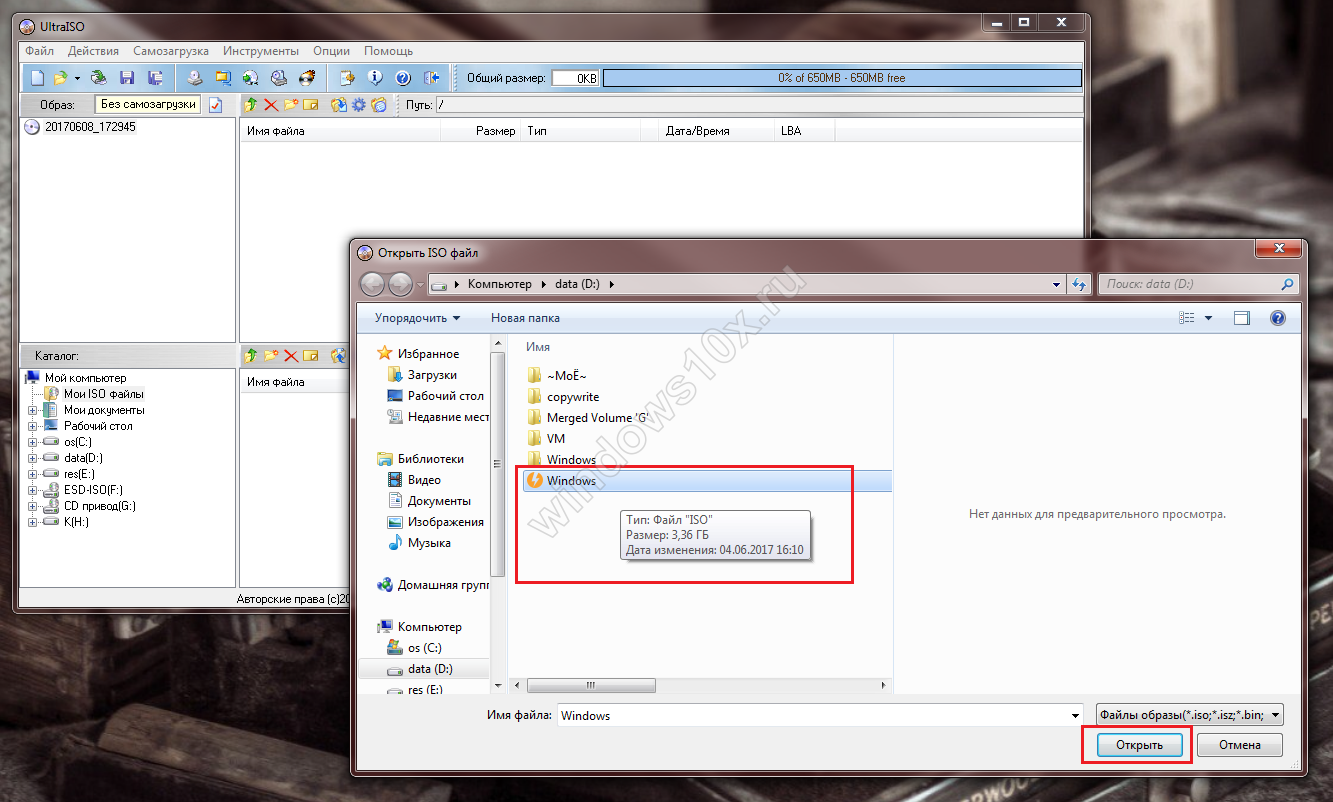Click the Save As icon with multiple floppies
Screen dimensions: 1333x802
click(x=156, y=77)
